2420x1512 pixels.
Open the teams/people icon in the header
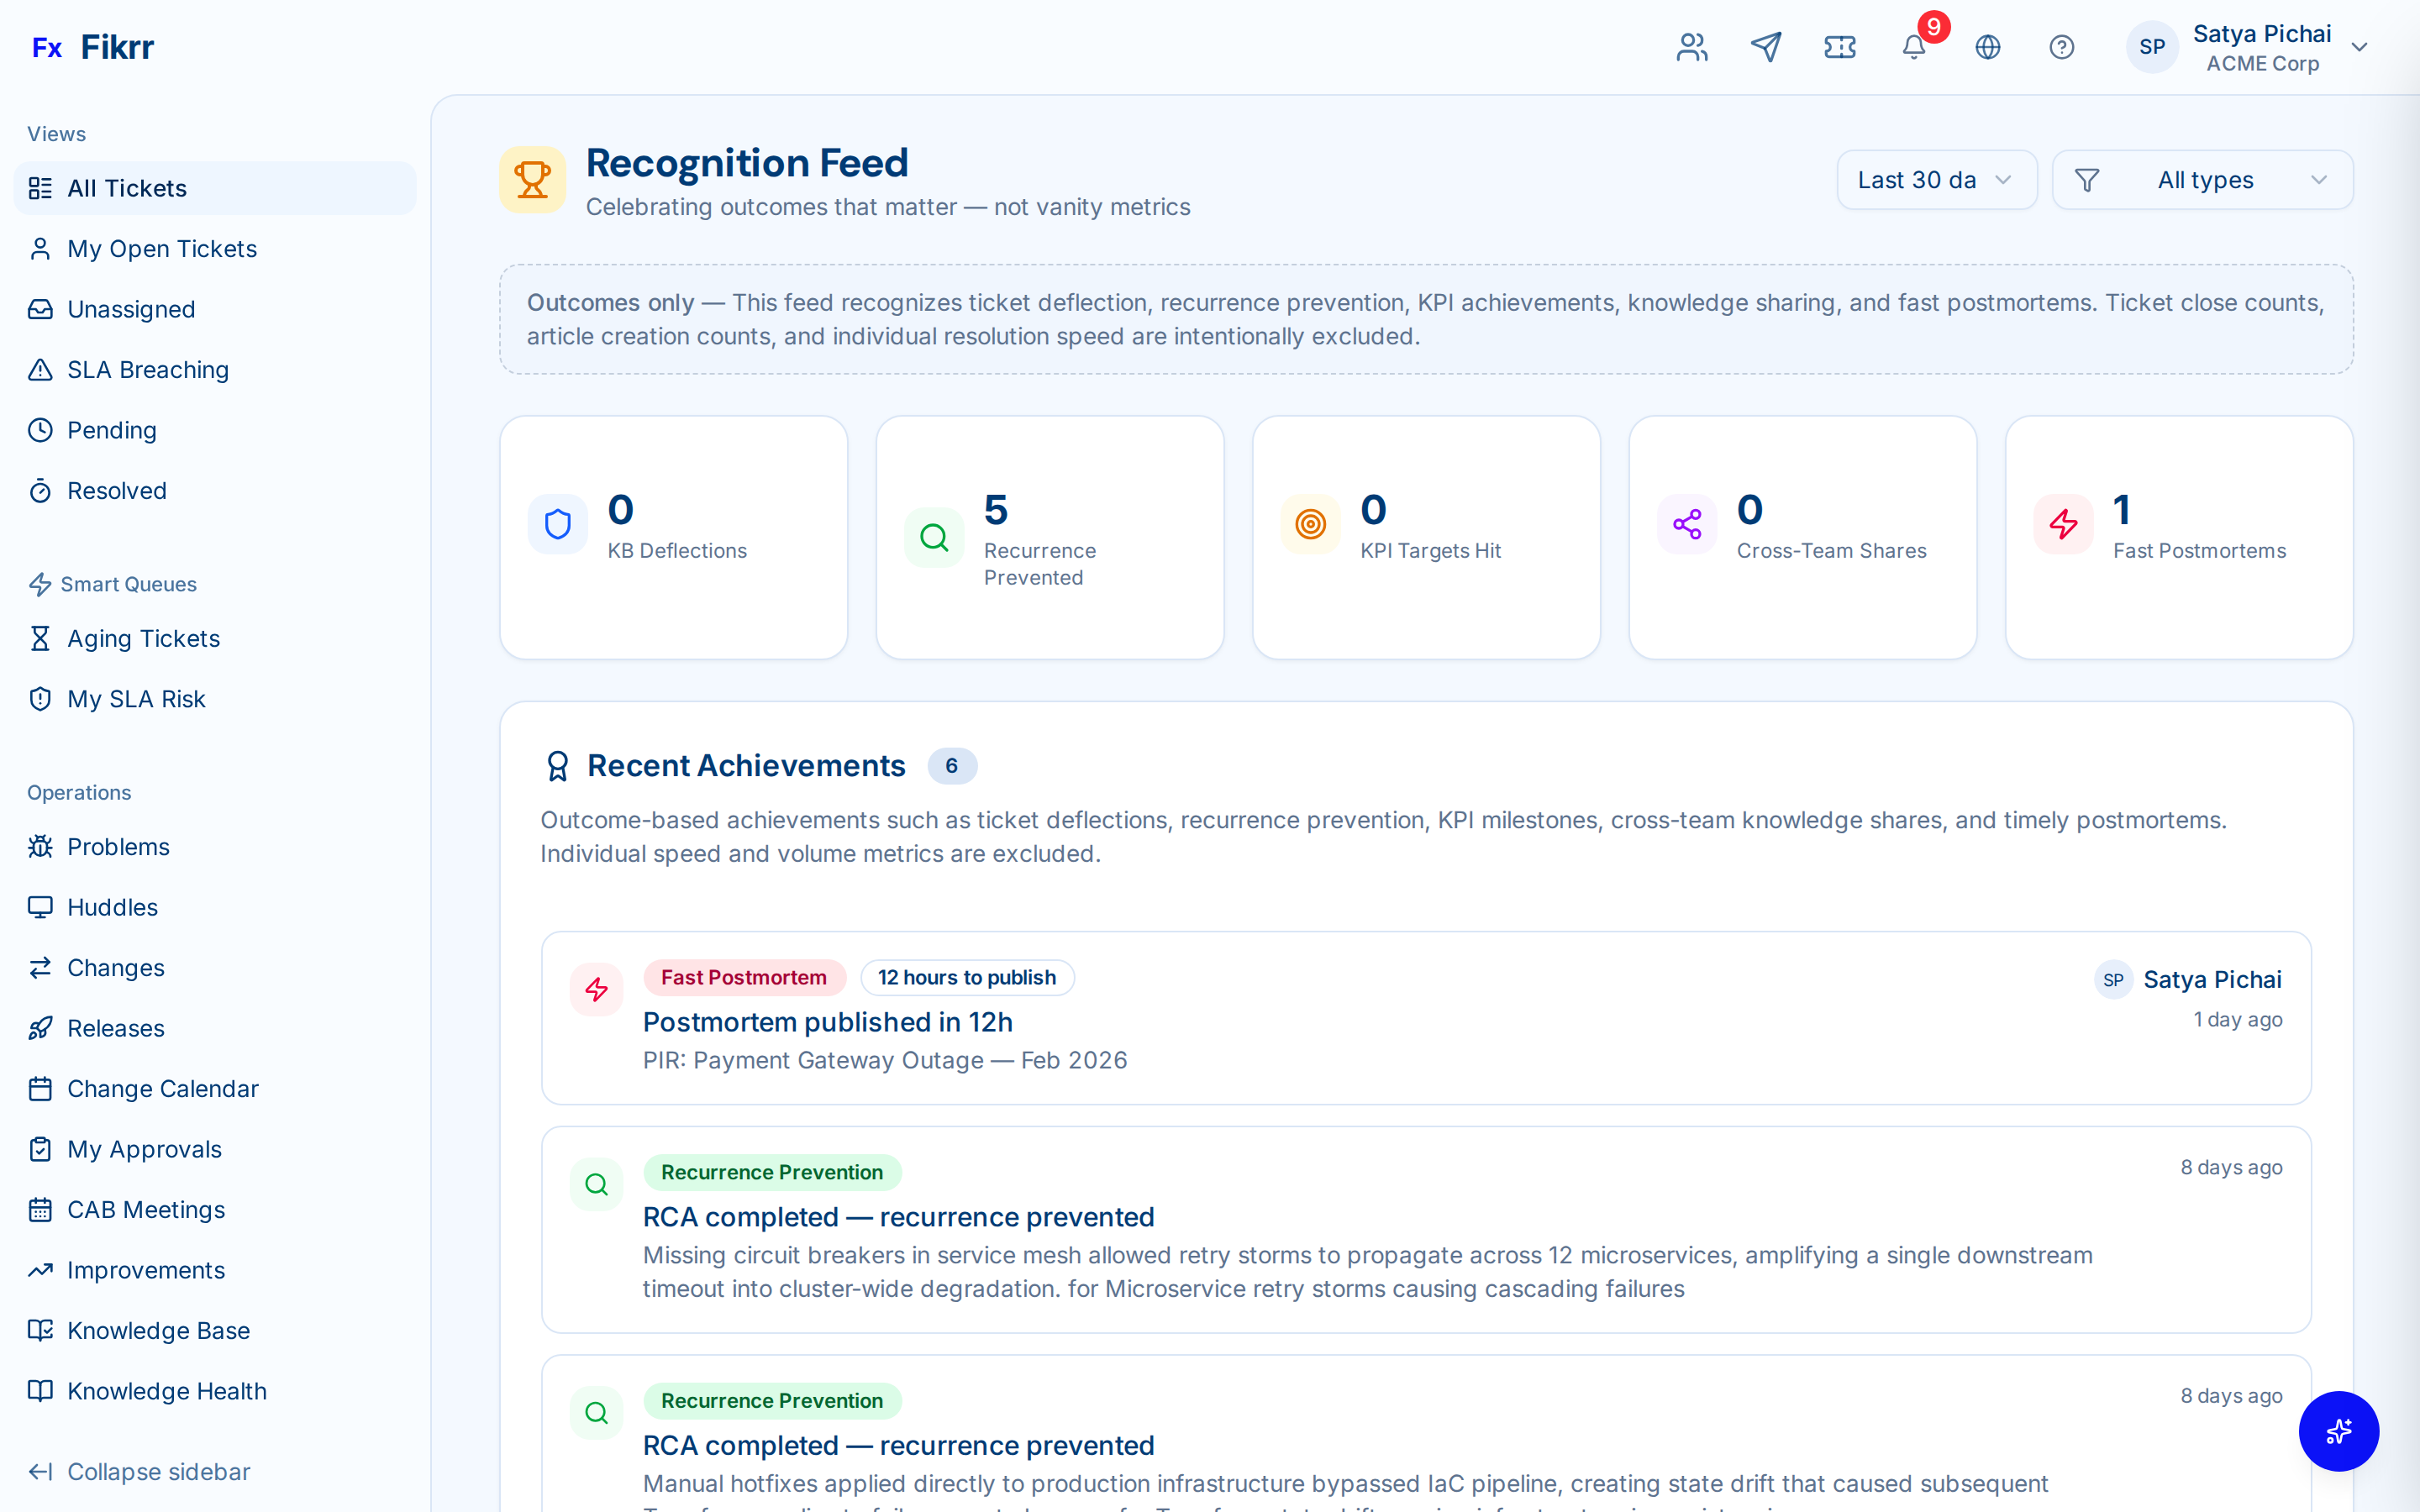coord(1691,47)
